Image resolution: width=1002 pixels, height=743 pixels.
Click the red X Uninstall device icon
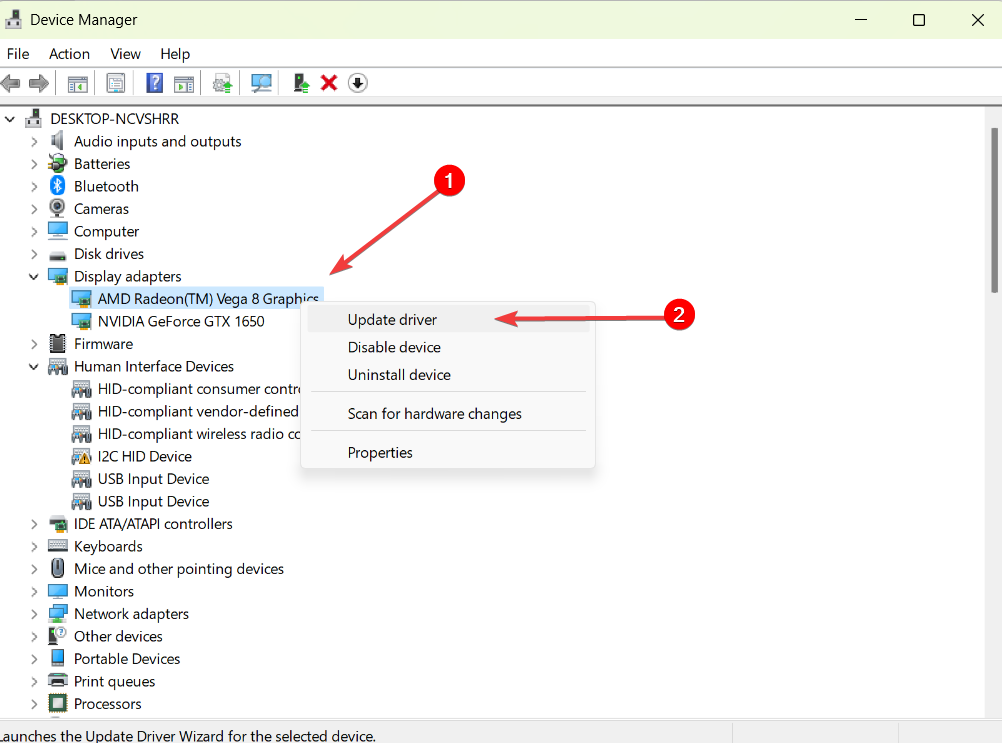click(329, 83)
